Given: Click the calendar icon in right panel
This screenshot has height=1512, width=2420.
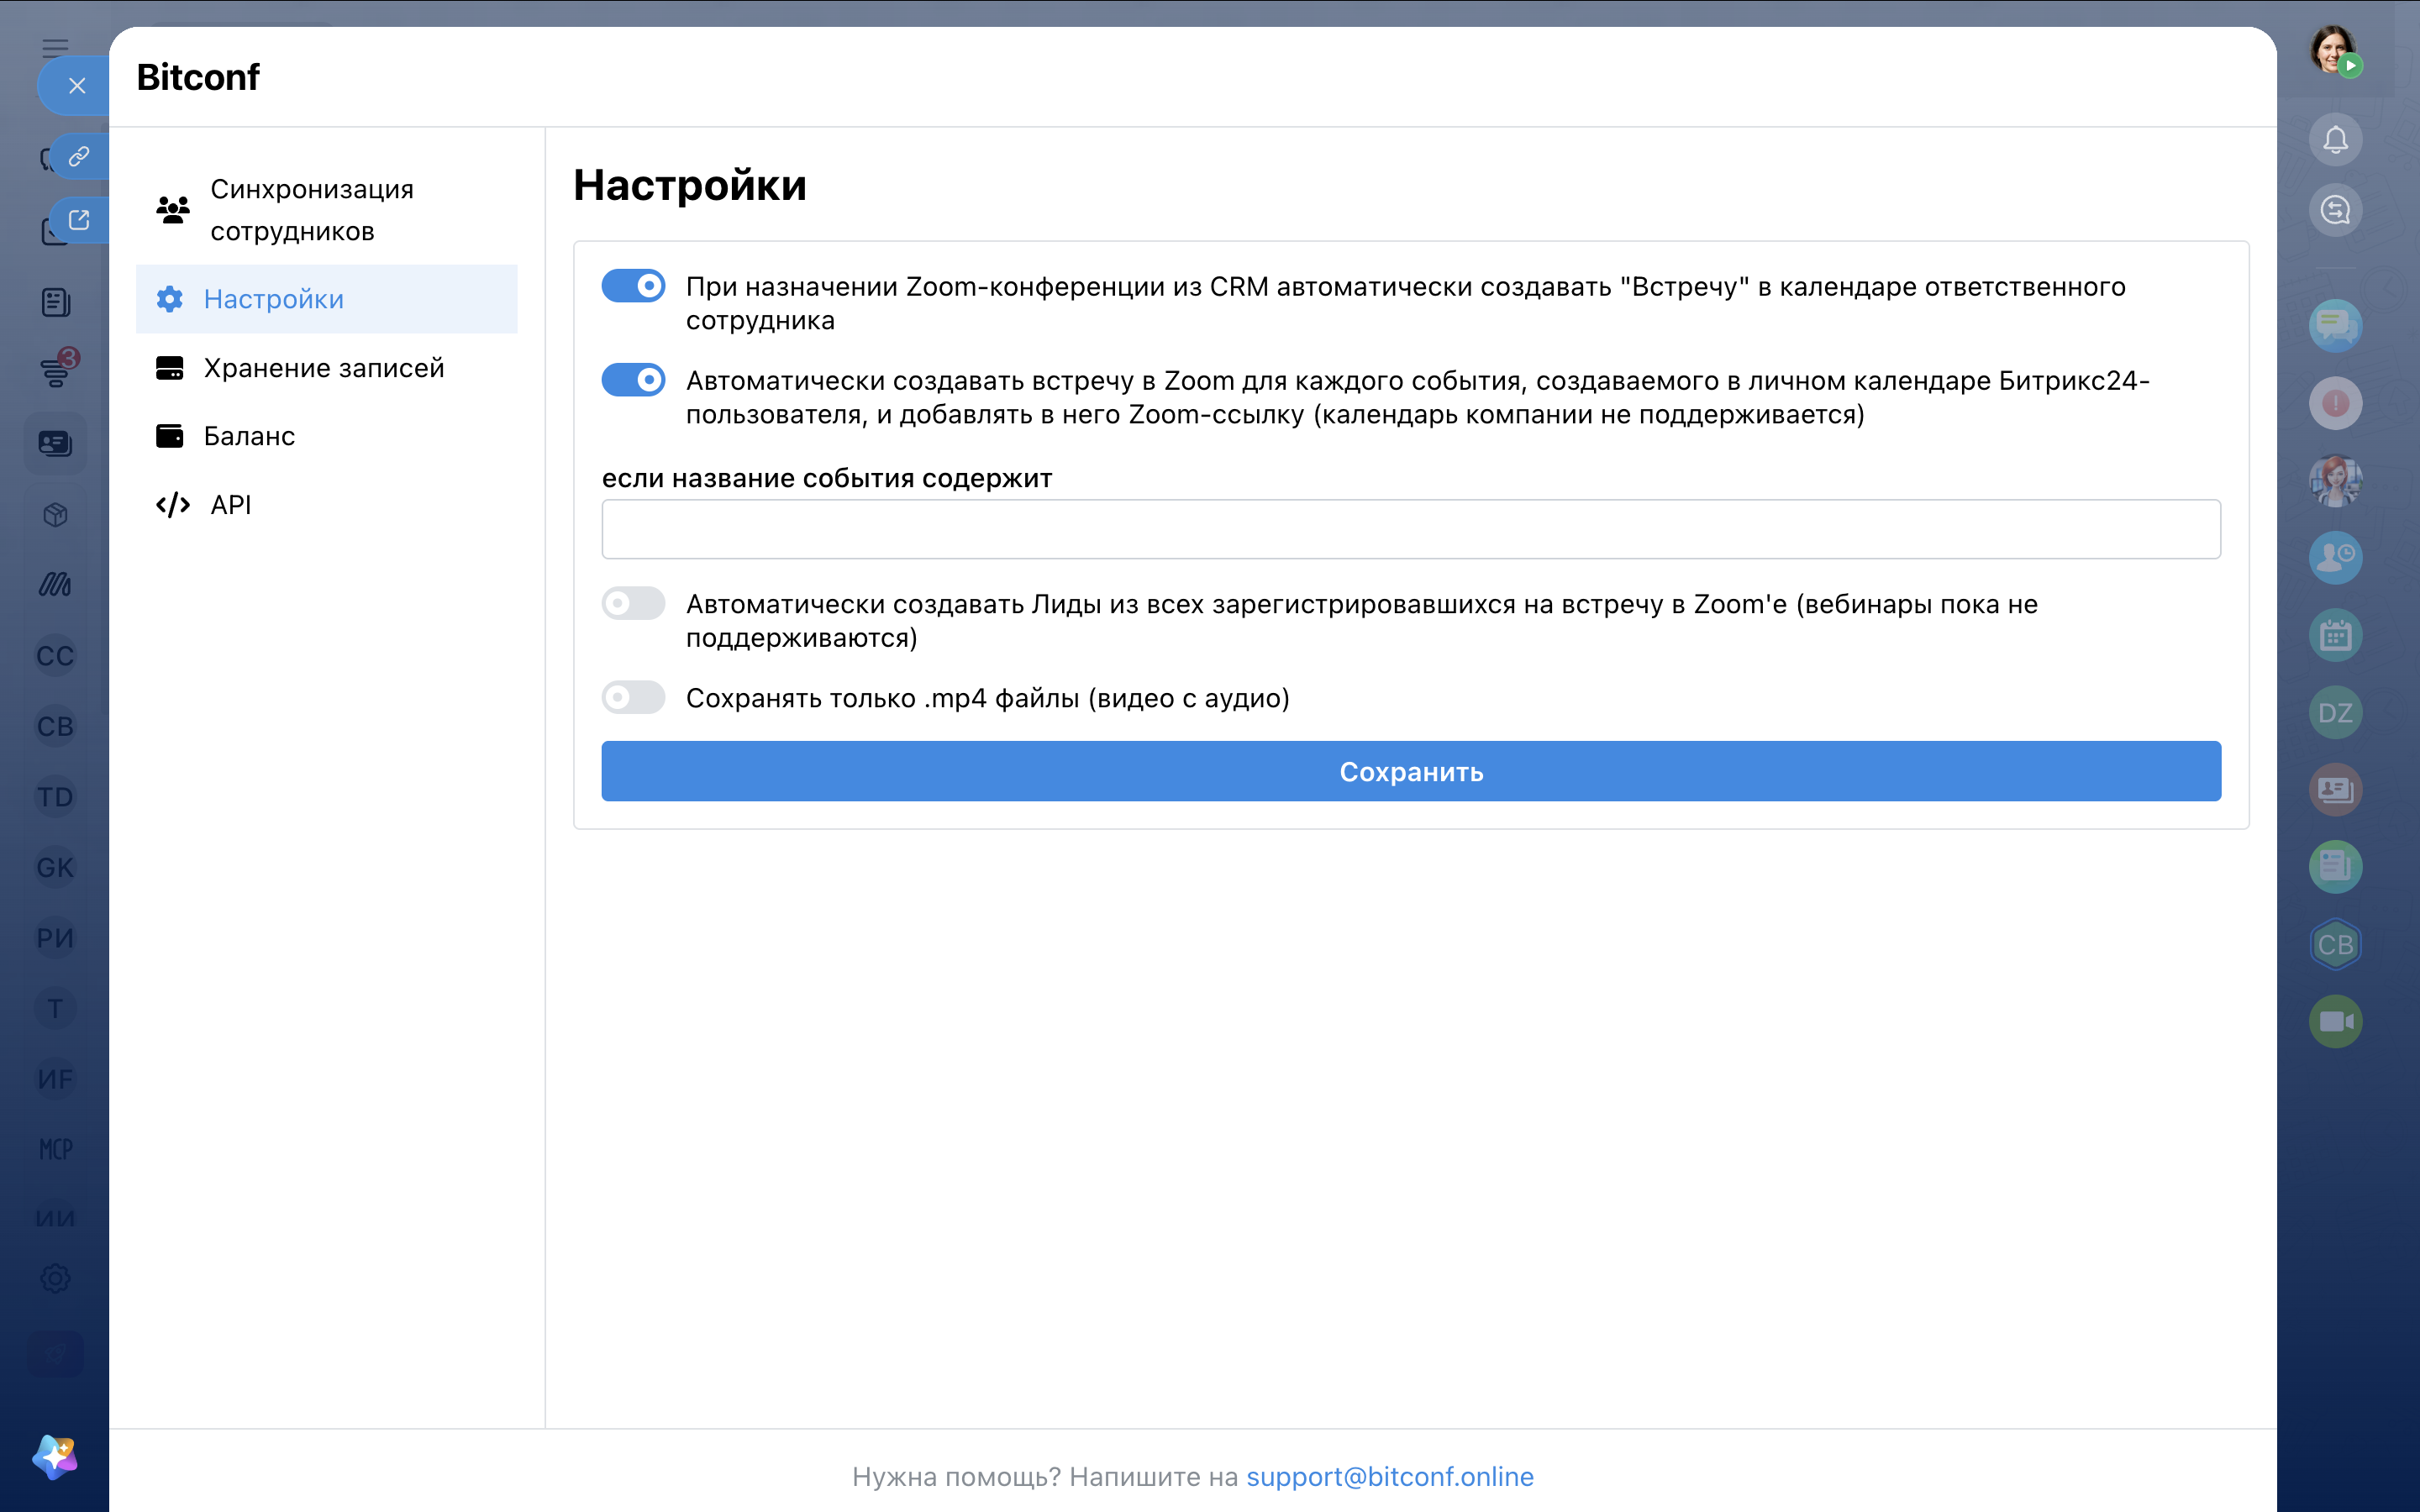Looking at the screenshot, I should pyautogui.click(x=2334, y=635).
